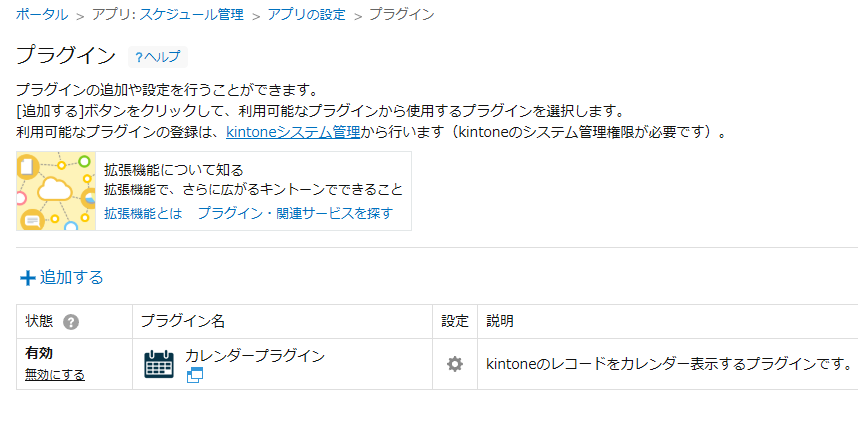The height and width of the screenshot is (436, 858).
Task: Click the 有効 status label
Action: pyautogui.click(x=39, y=353)
